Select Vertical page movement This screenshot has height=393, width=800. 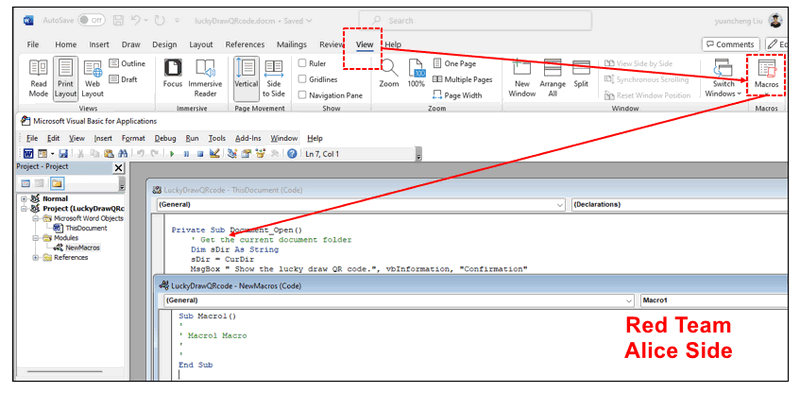246,78
